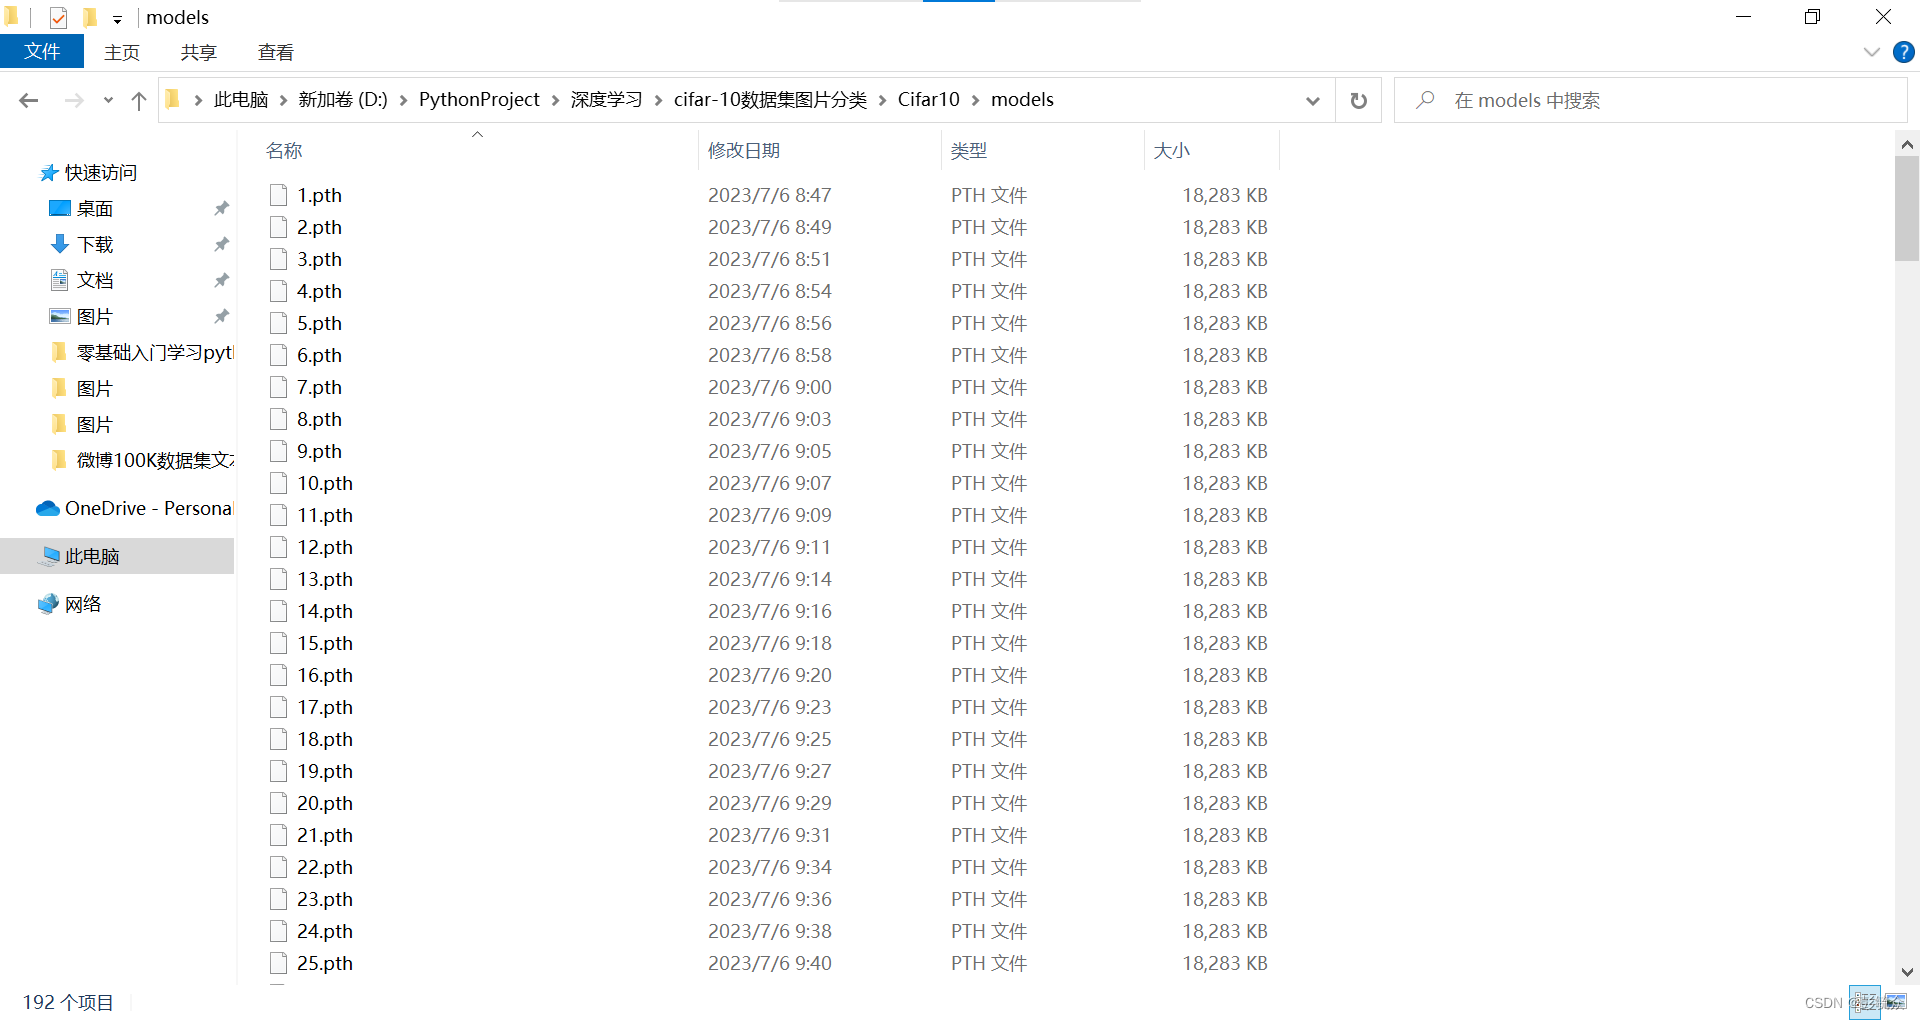Open Help via the question mark icon
The height and width of the screenshot is (1020, 1920).
pyautogui.click(x=1903, y=52)
